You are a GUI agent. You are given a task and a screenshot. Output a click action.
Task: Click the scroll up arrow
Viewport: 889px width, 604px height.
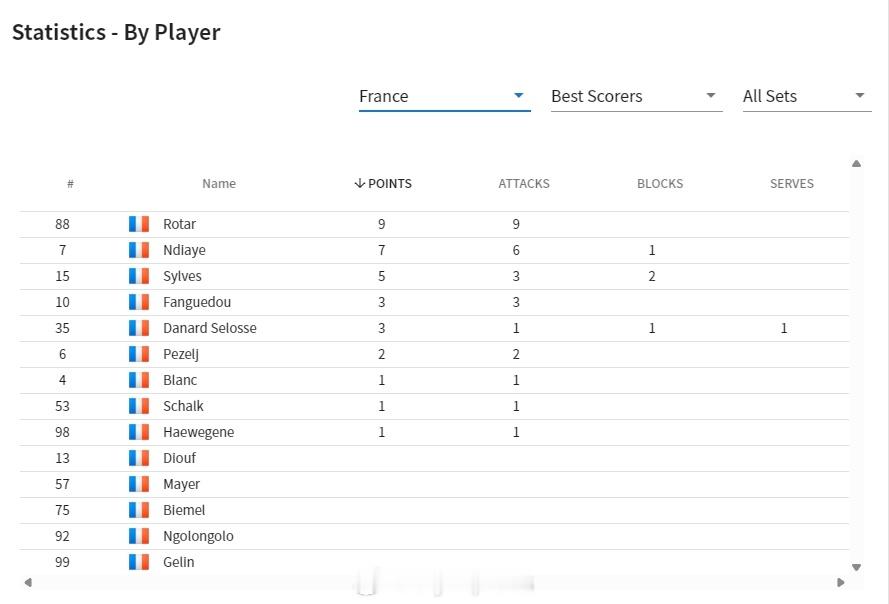856,163
